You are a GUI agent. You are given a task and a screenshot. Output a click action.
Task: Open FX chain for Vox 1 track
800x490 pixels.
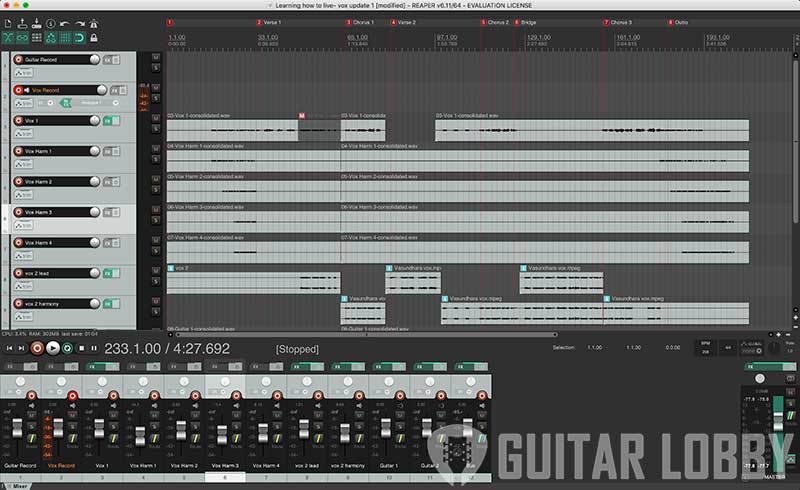click(x=108, y=121)
